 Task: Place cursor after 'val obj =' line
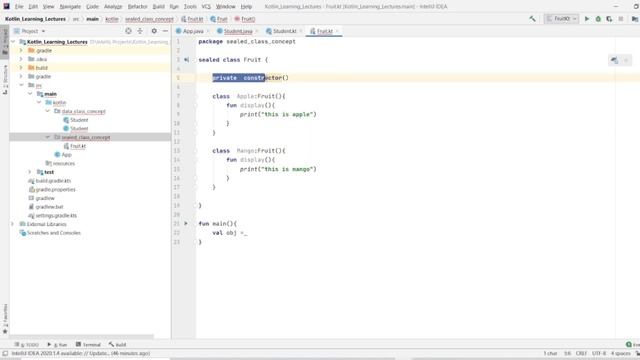[248, 233]
